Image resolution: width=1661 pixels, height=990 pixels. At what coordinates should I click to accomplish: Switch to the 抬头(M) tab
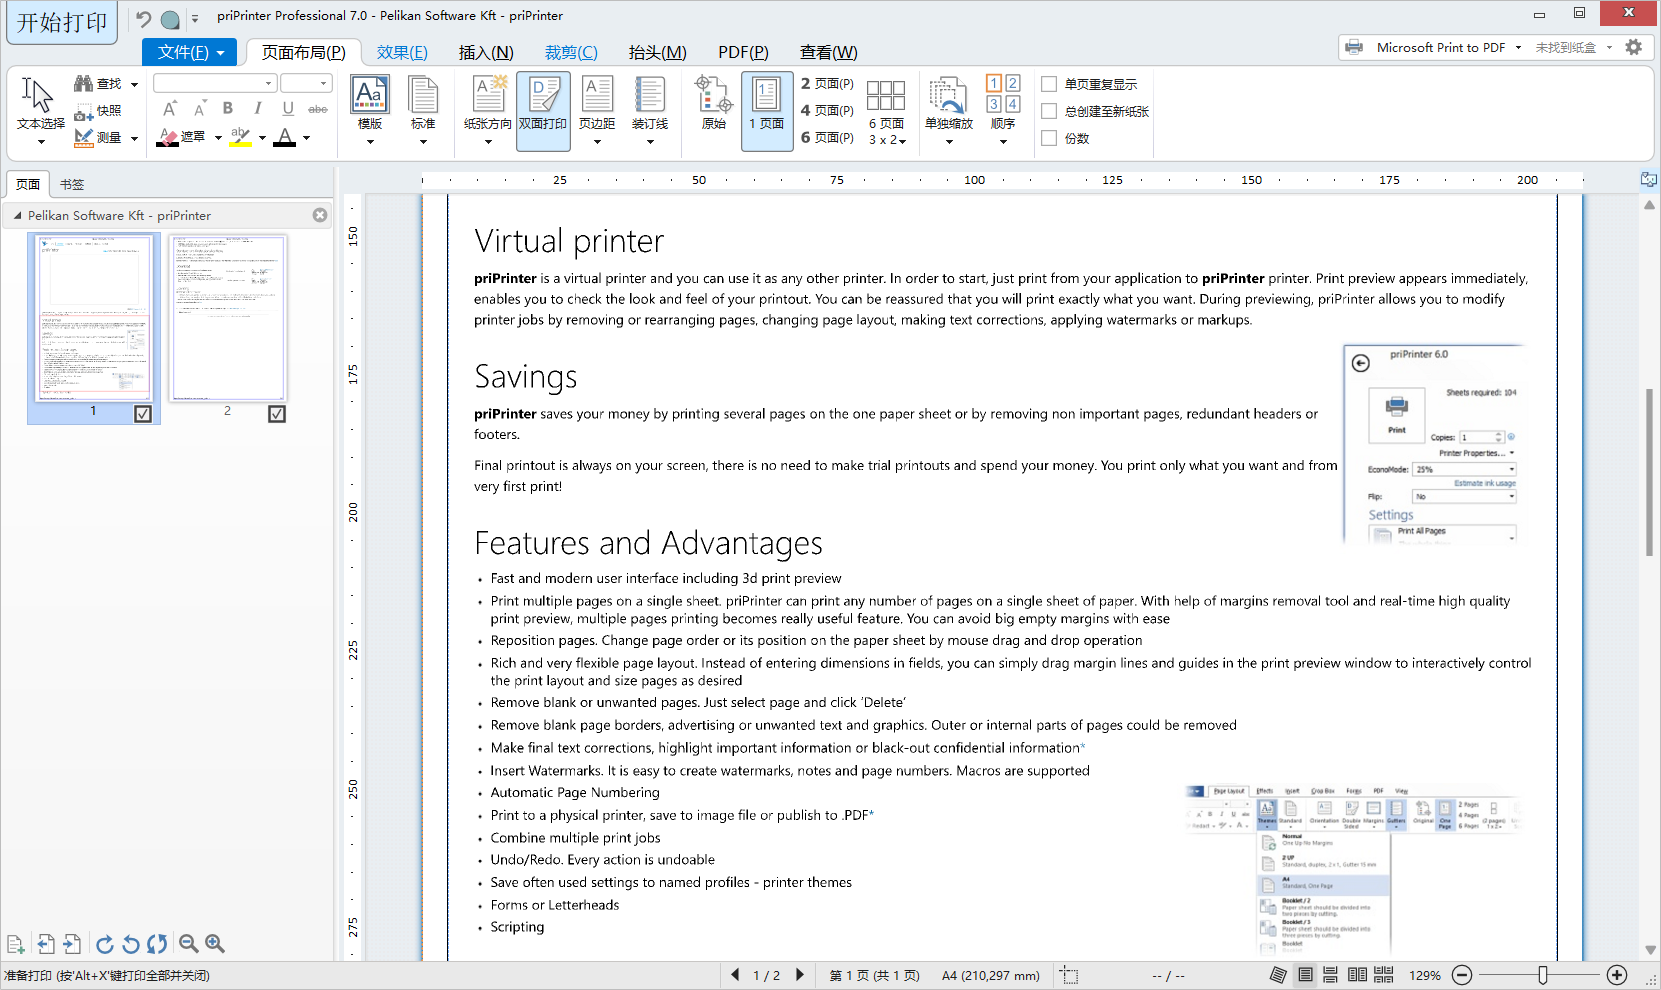click(x=657, y=52)
